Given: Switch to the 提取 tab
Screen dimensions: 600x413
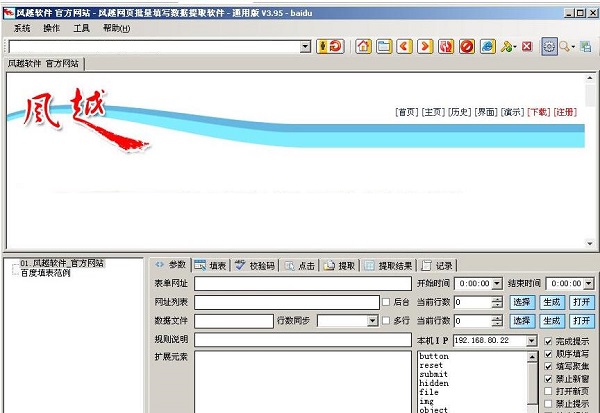Looking at the screenshot, I should (340, 265).
